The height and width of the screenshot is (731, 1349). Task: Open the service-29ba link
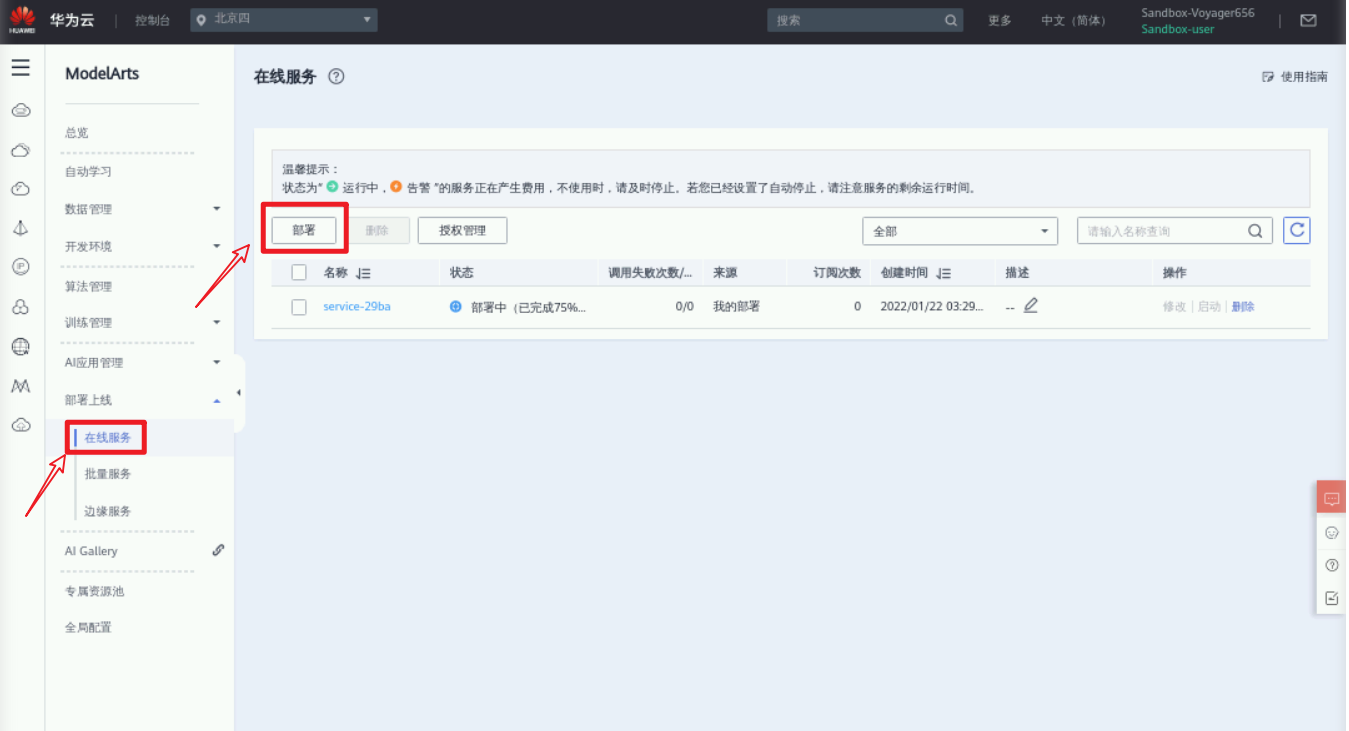357,307
